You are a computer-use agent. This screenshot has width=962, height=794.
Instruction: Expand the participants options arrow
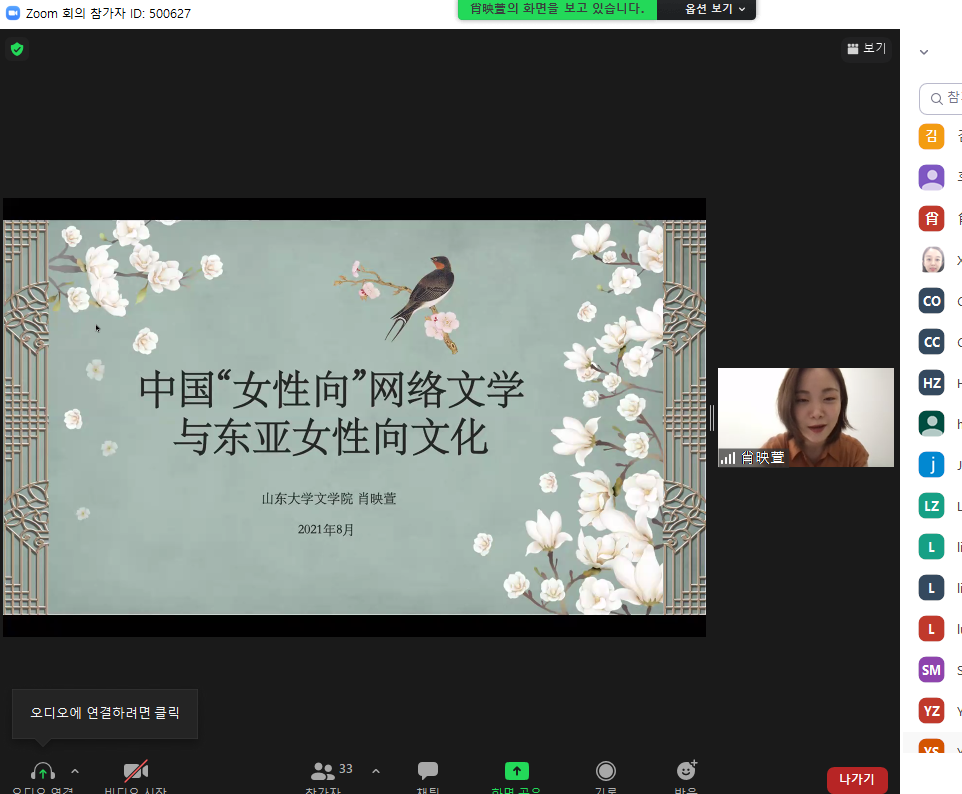pos(376,771)
